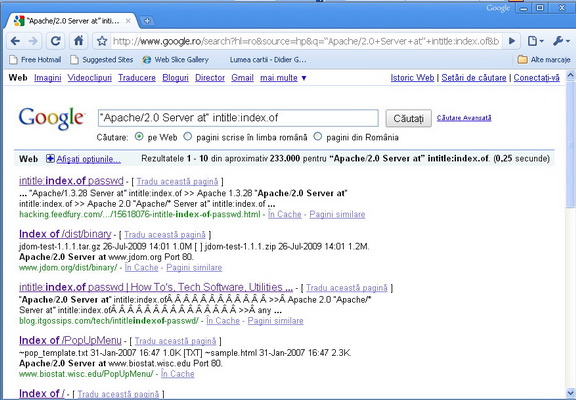Open the 'Index of /' result
Image resolution: width=576 pixels, height=400 pixels.
pyautogui.click(x=42, y=393)
